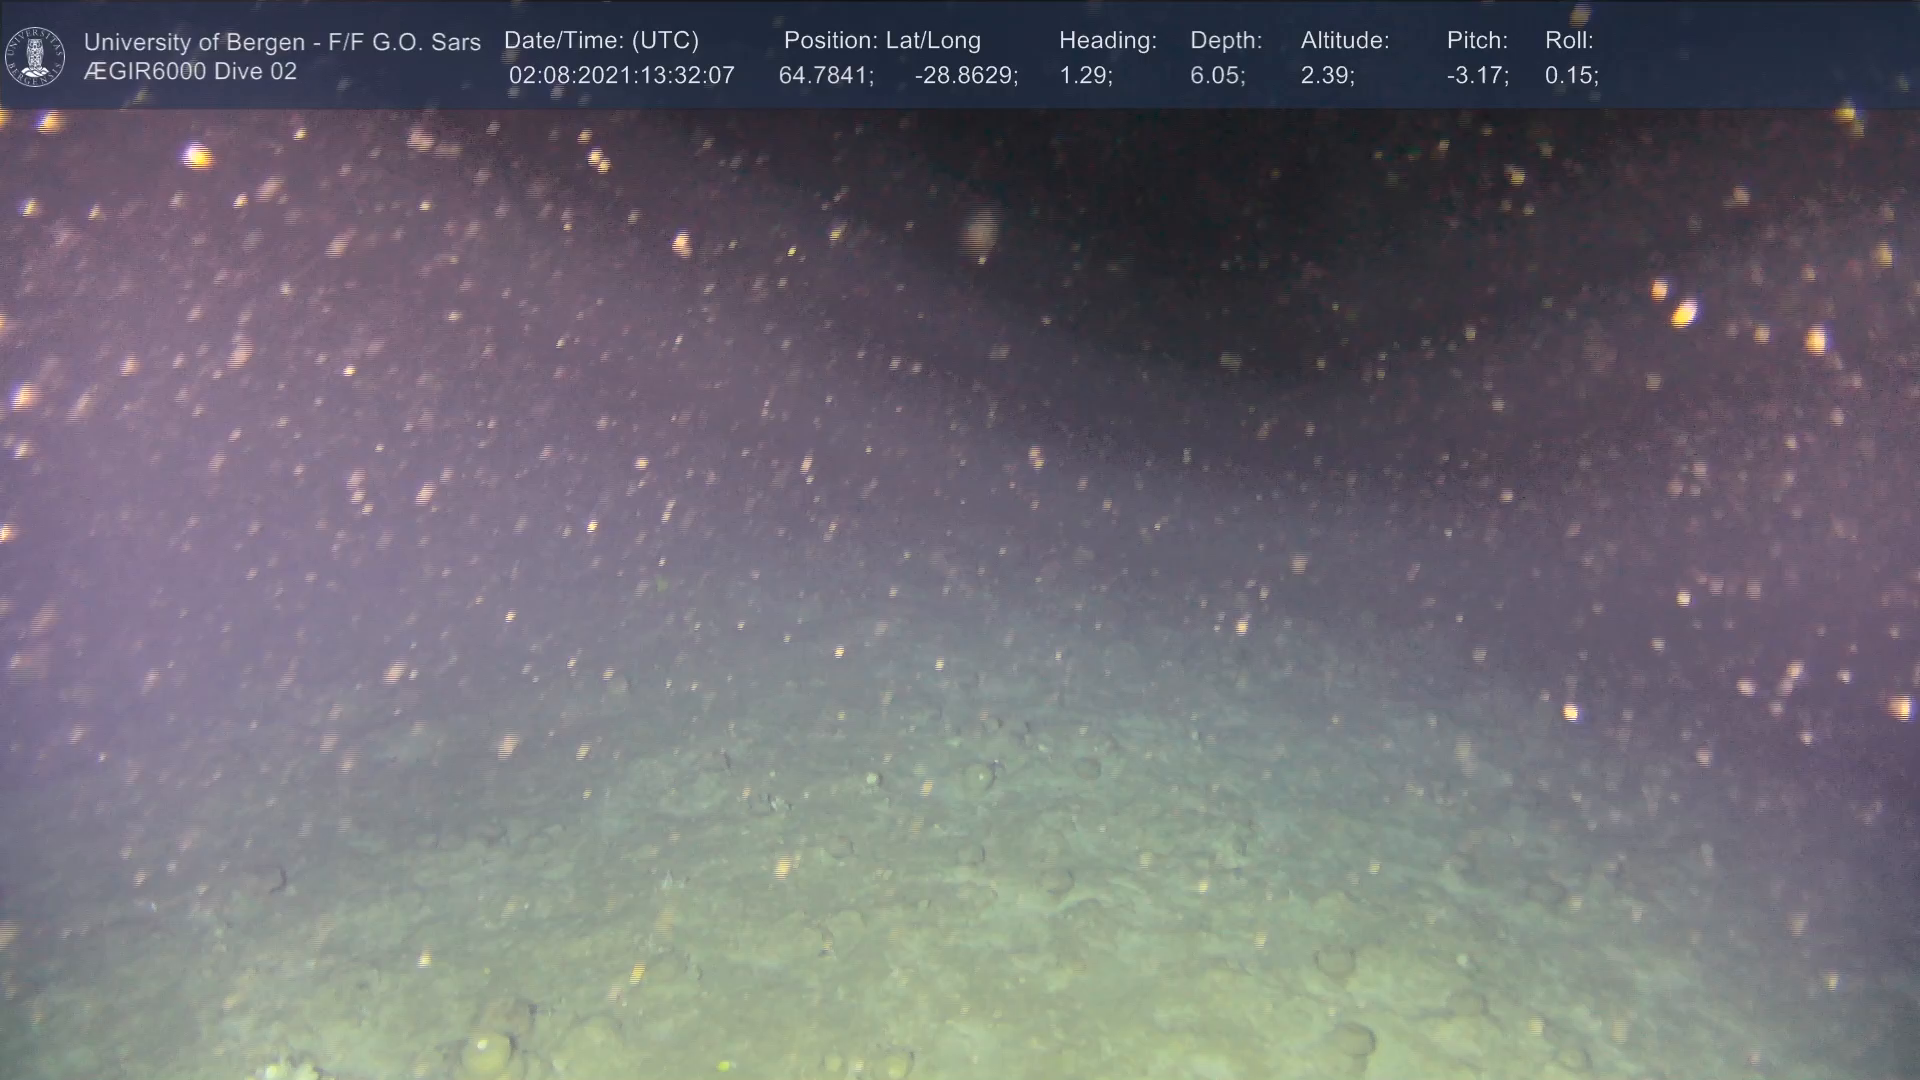
Task: Select the heading value 1.29
Action: pos(1085,76)
